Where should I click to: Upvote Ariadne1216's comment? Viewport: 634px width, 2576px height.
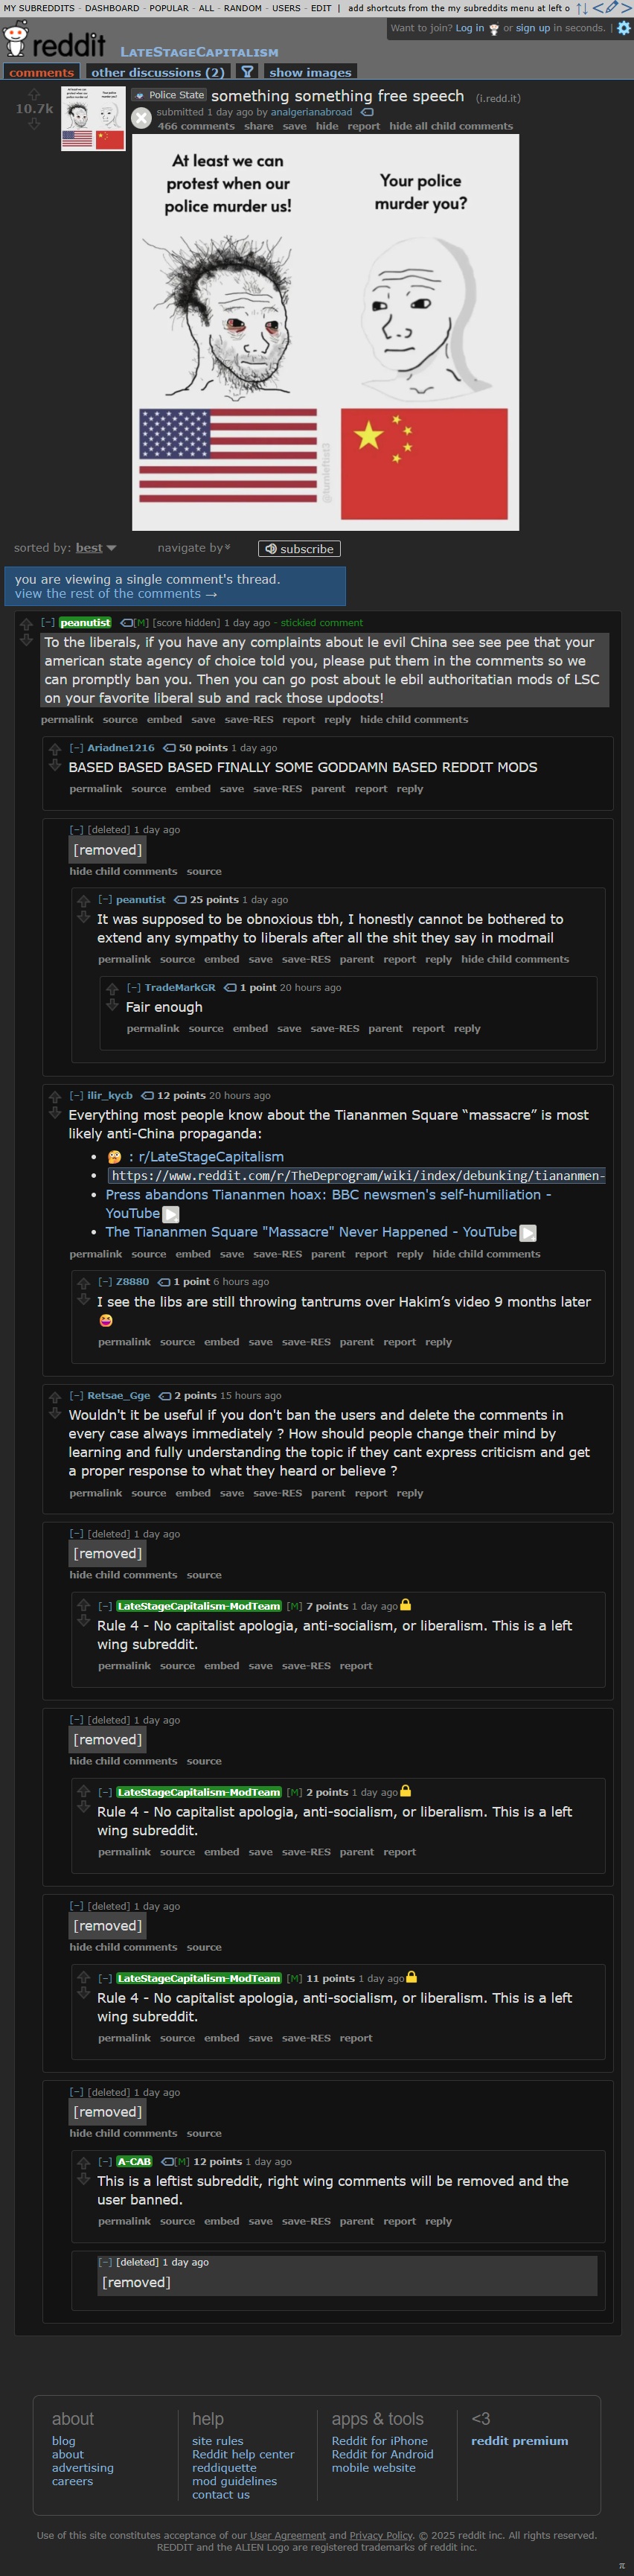(55, 748)
